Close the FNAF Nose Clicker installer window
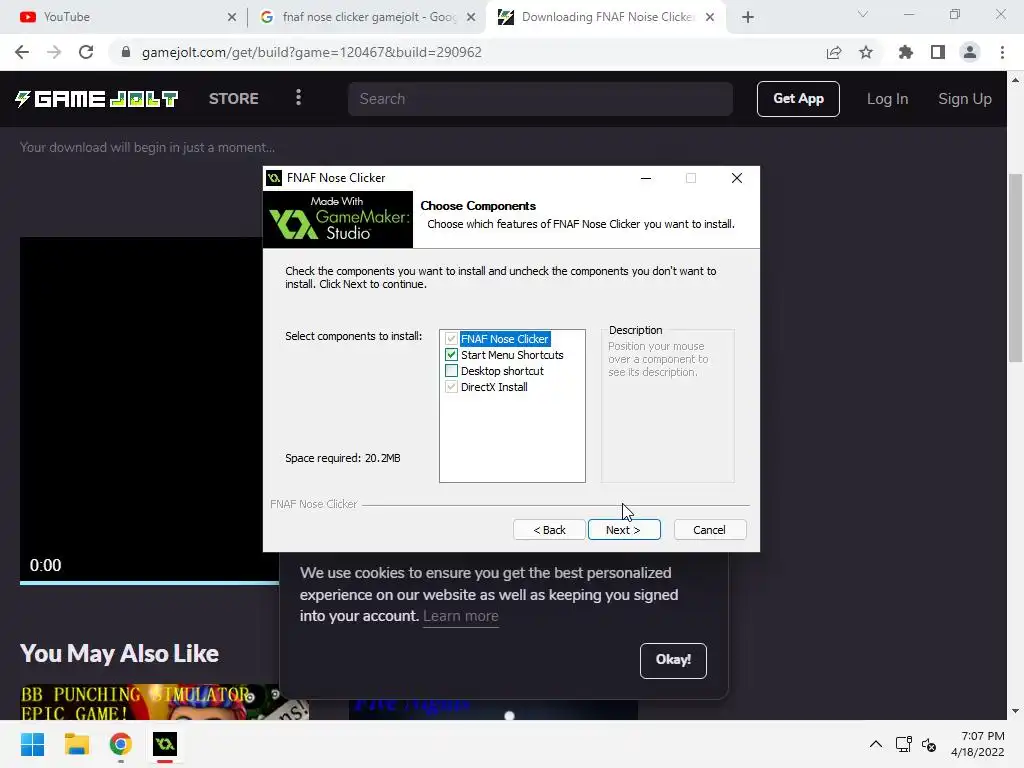Viewport: 1024px width, 768px height. [x=737, y=178]
